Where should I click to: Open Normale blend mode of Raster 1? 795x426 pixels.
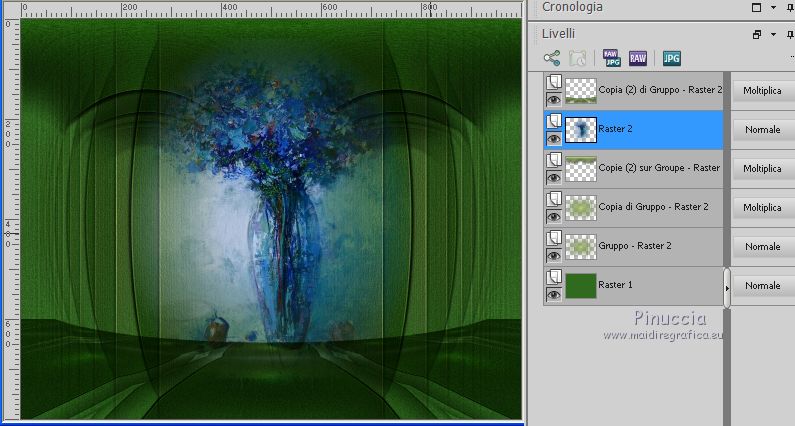click(x=763, y=286)
